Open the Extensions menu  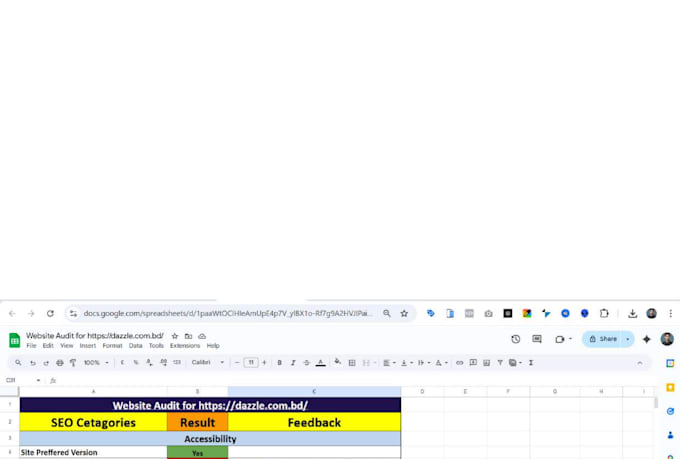185,346
